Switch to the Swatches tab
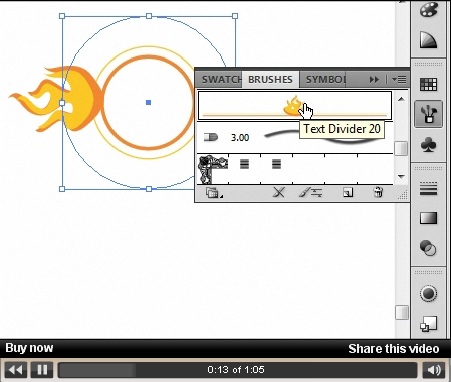Viewport: 451px width, 382px height. click(x=221, y=80)
